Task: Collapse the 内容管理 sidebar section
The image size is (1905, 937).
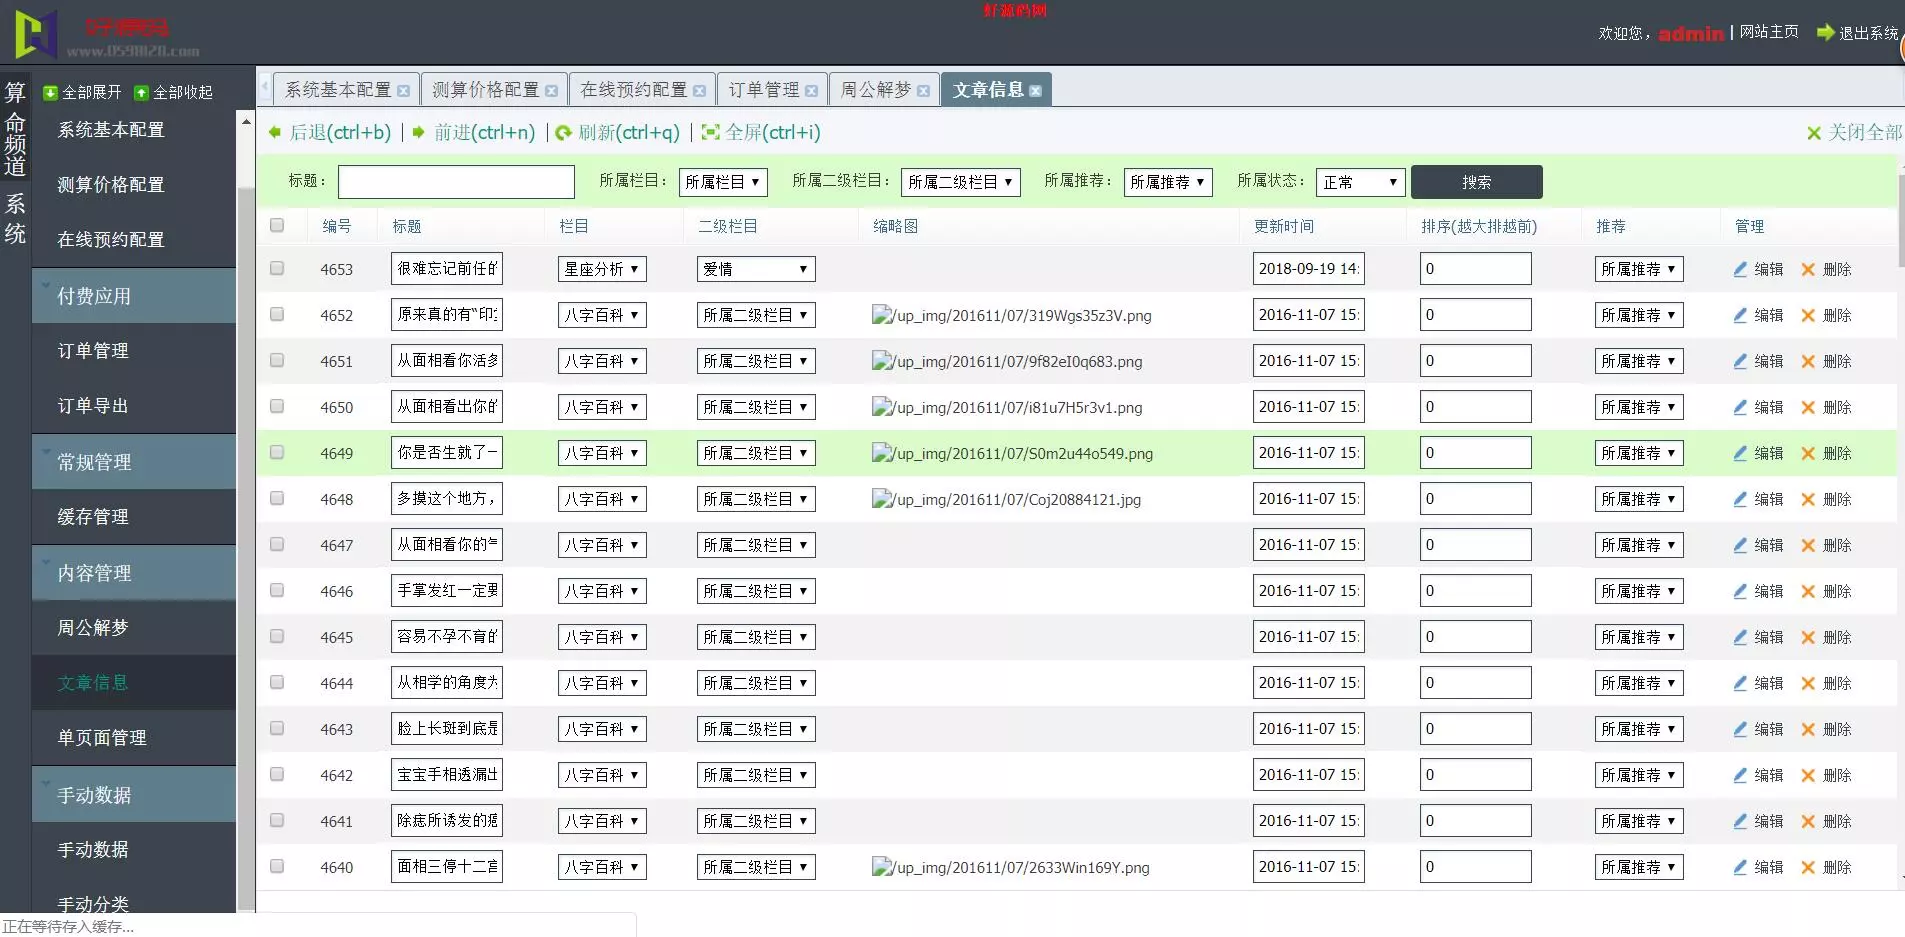Action: (x=134, y=573)
